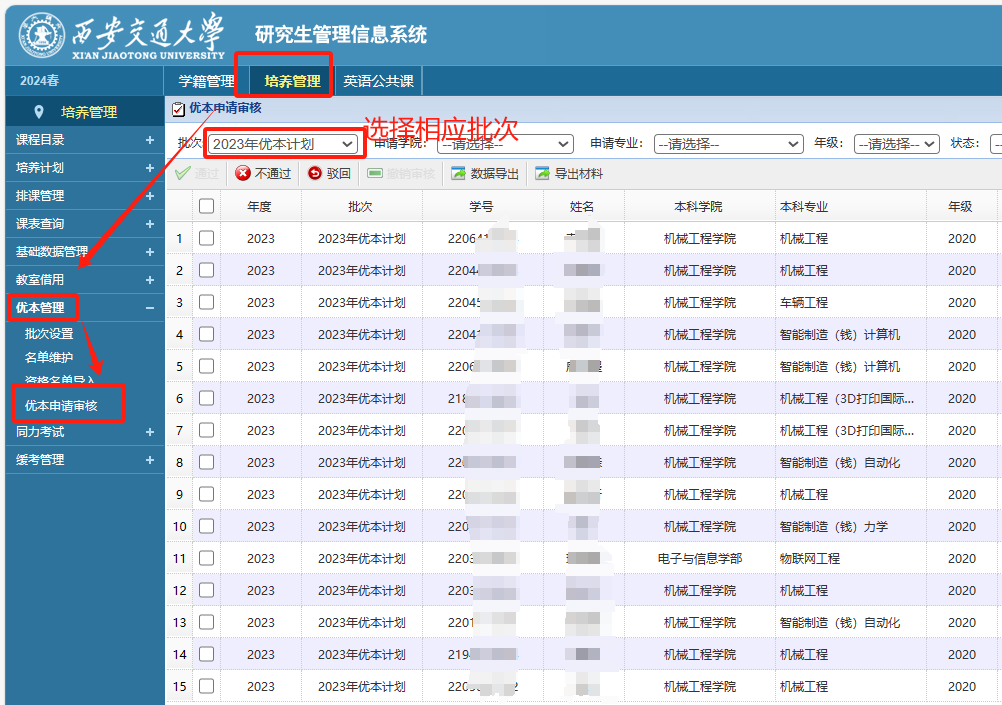This screenshot has height=705, width=1002.
Task: Click the 不通过 button label
Action: point(273,173)
